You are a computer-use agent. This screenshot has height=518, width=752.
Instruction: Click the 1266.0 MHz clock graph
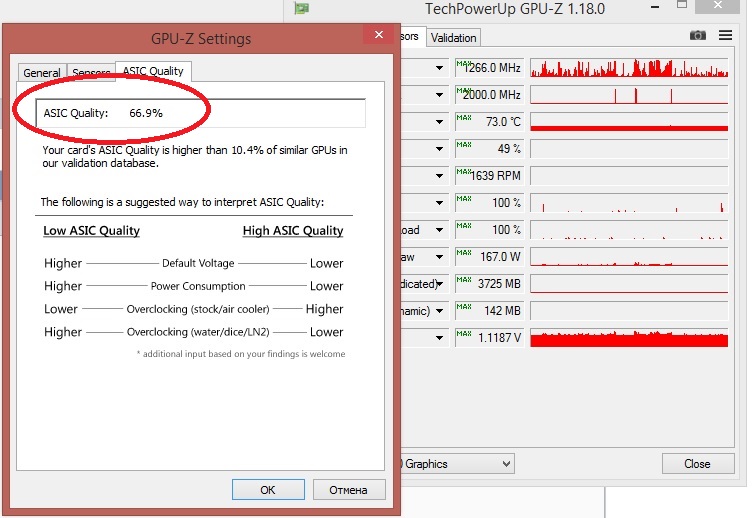[x=629, y=68]
